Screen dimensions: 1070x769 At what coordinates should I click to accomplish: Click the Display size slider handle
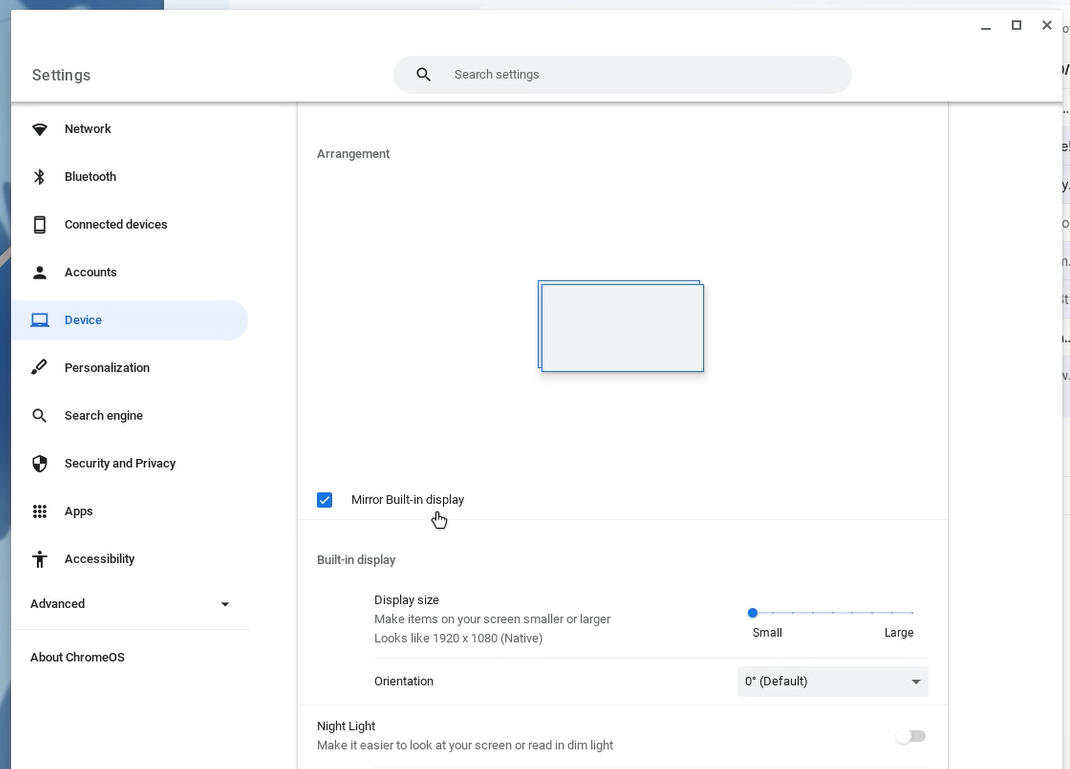753,613
